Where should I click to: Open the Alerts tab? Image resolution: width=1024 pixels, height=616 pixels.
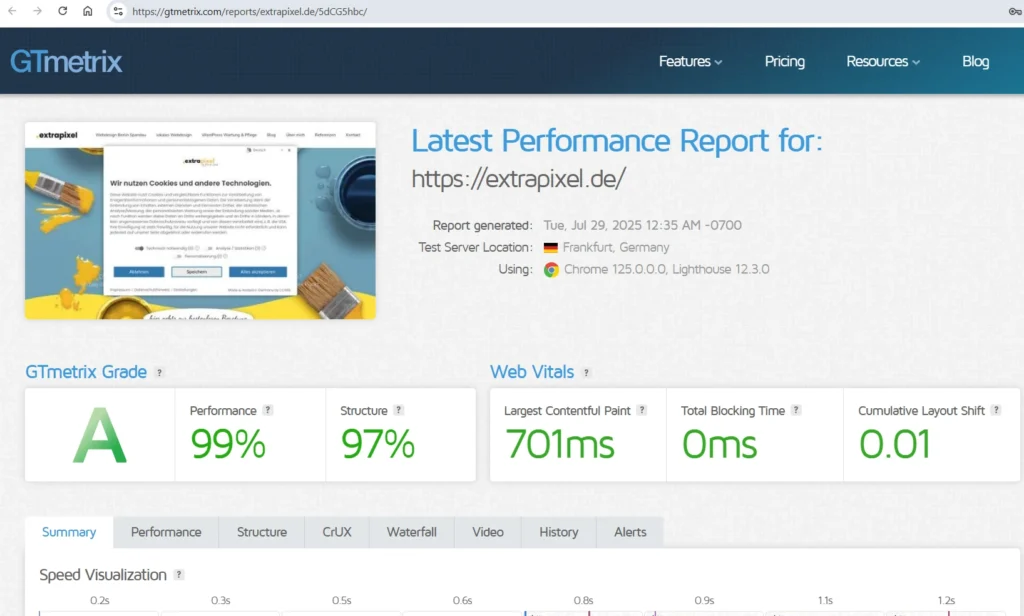pos(630,532)
